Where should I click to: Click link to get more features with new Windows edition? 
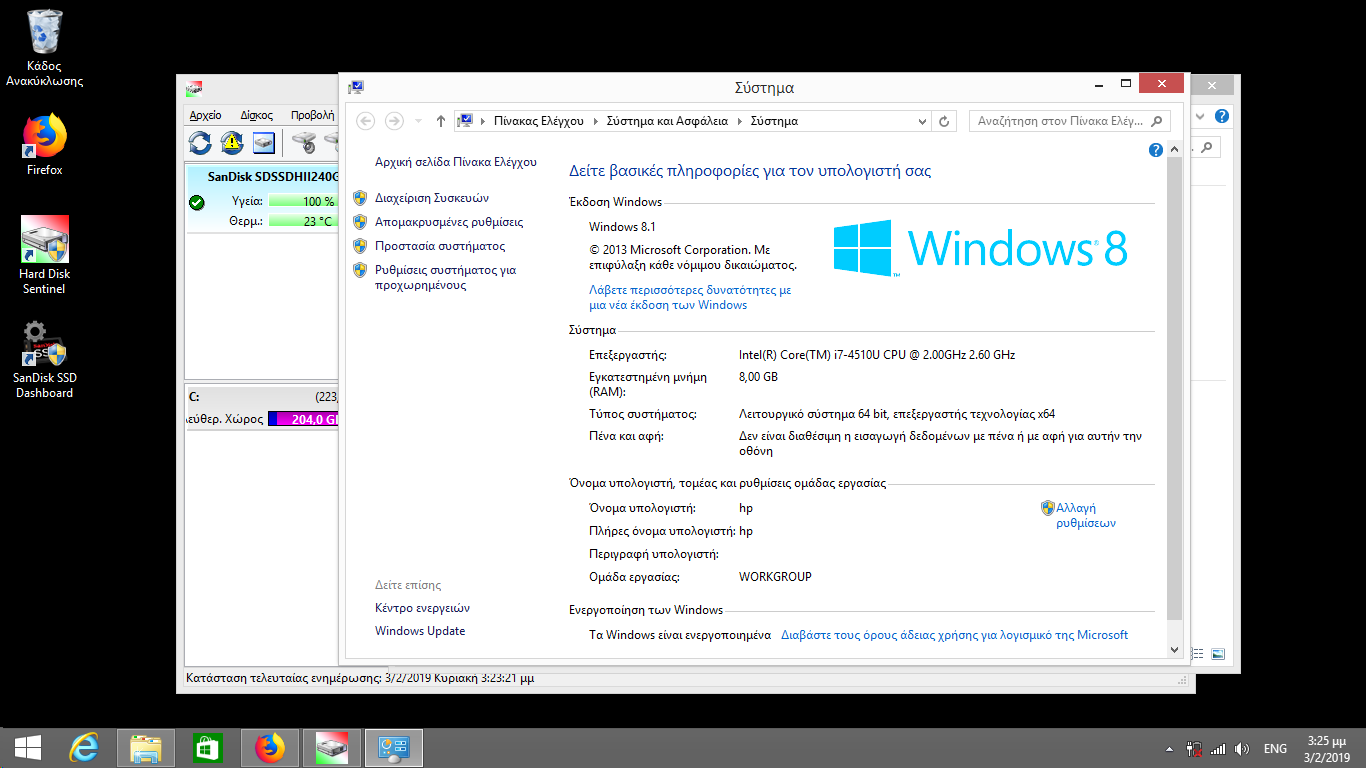(690, 297)
